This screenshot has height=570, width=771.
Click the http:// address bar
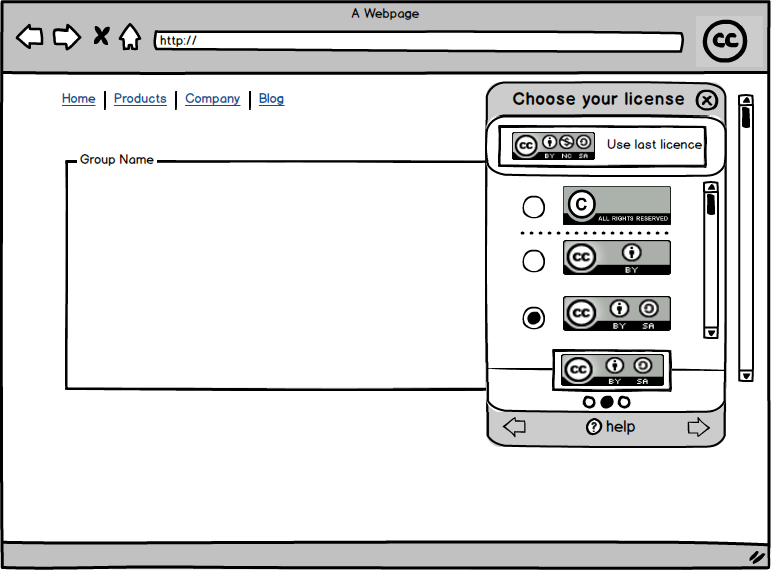click(418, 41)
